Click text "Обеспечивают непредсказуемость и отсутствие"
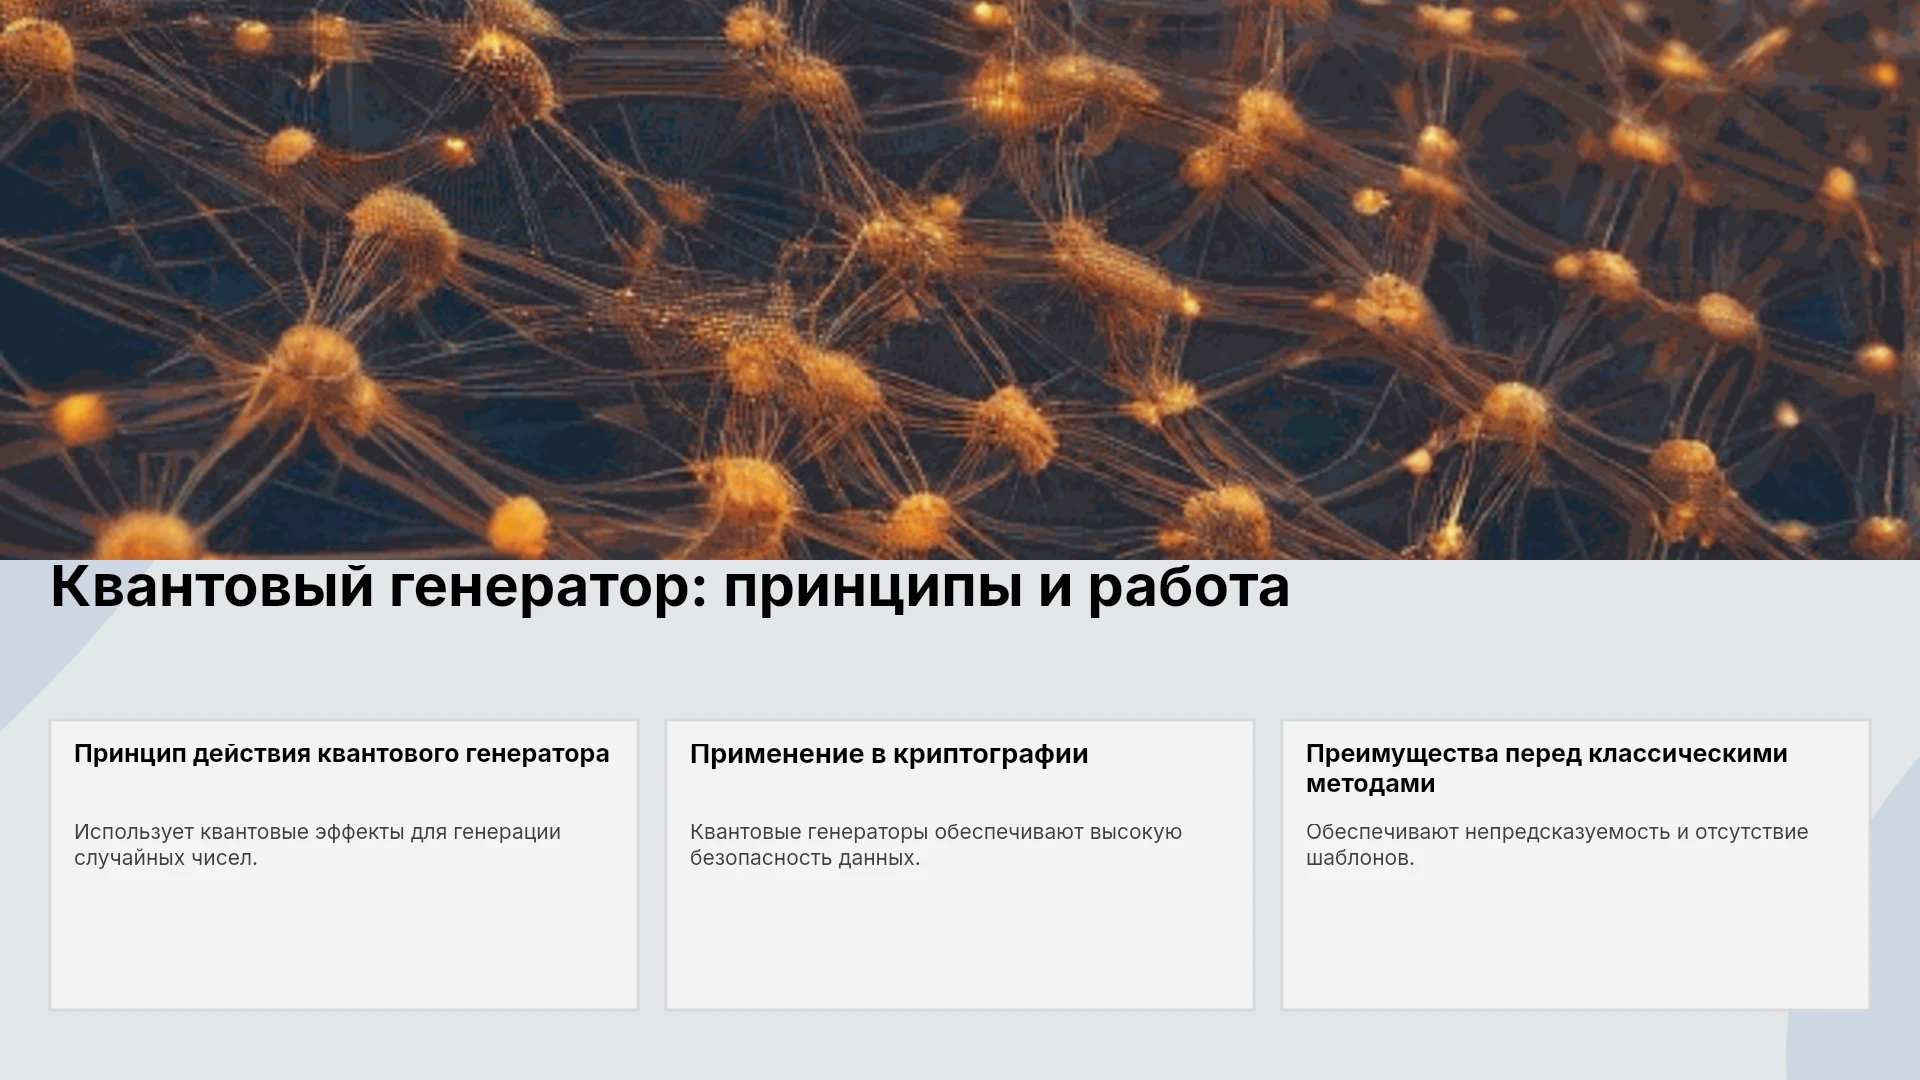This screenshot has width=1920, height=1080. click(1557, 832)
